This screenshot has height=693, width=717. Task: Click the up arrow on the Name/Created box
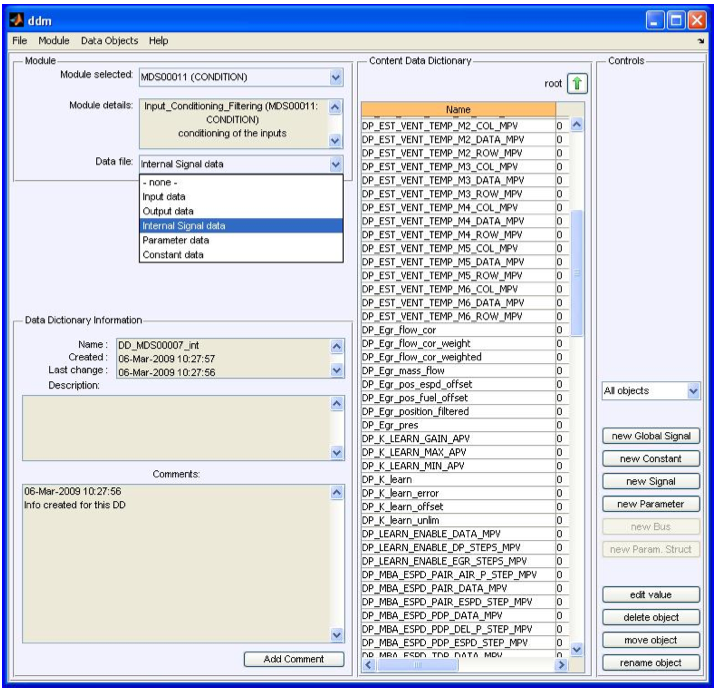pos(337,346)
